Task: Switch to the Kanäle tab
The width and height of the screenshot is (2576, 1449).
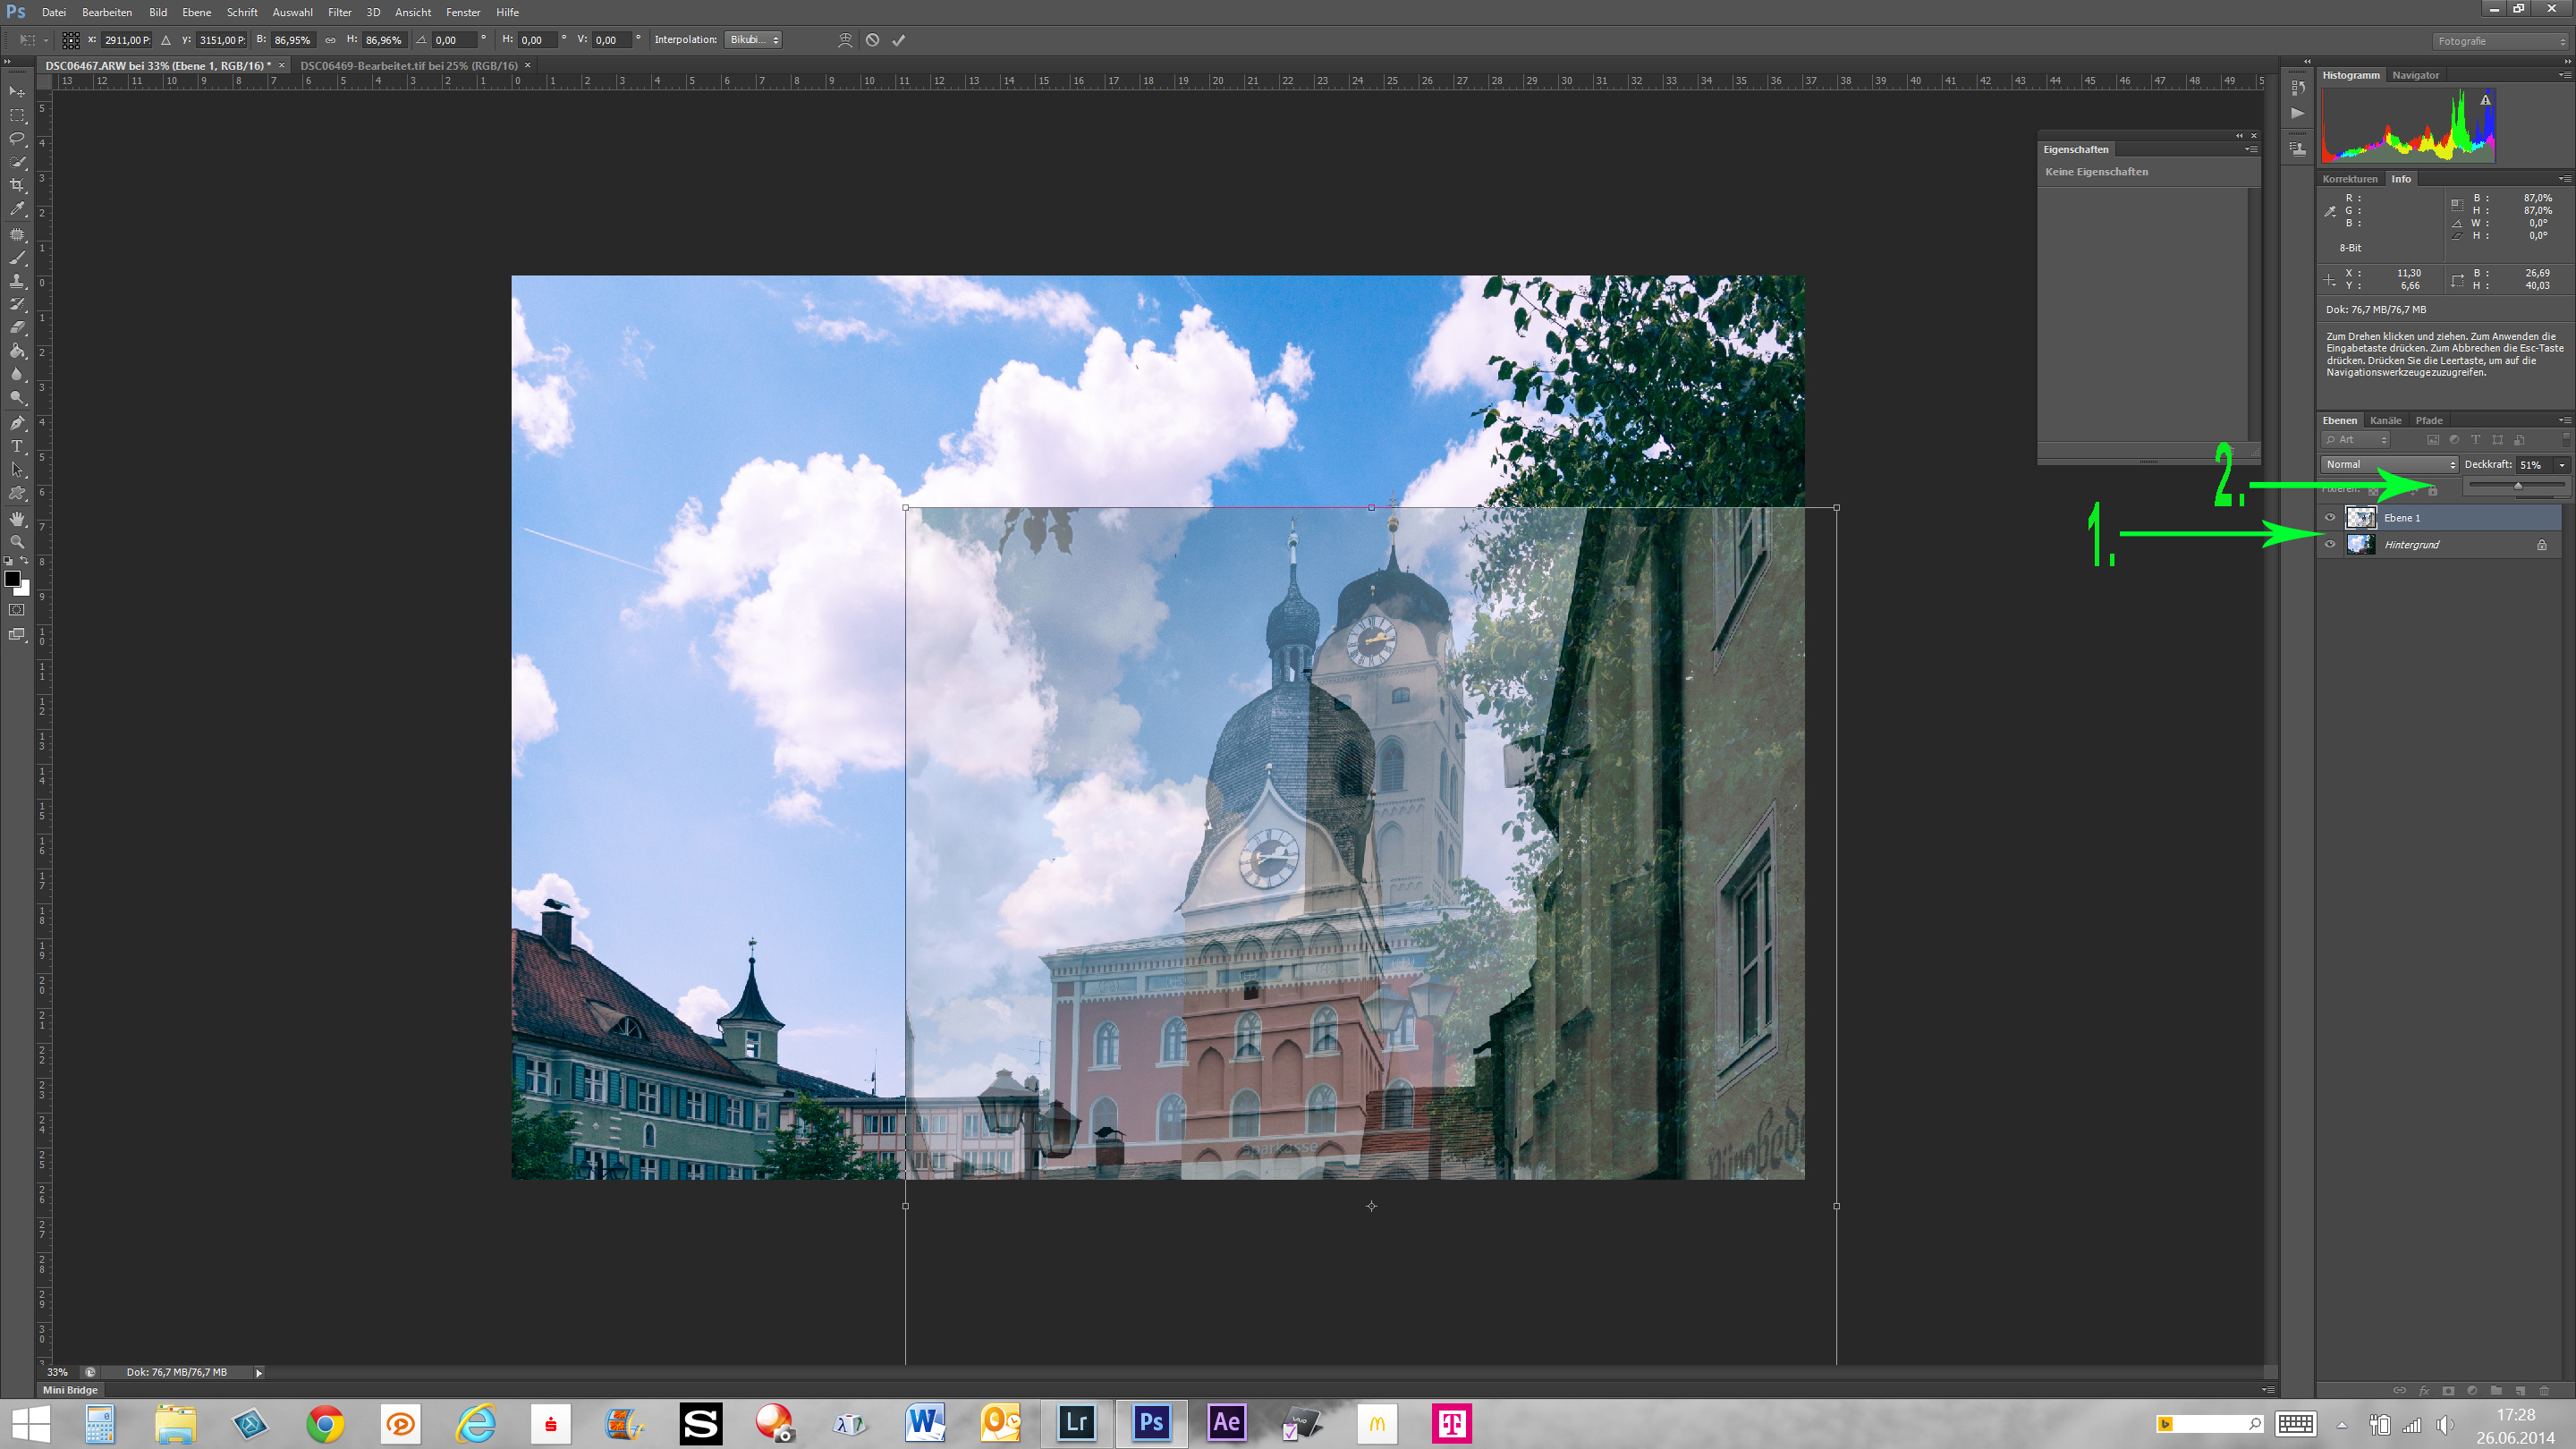Action: (x=2385, y=420)
